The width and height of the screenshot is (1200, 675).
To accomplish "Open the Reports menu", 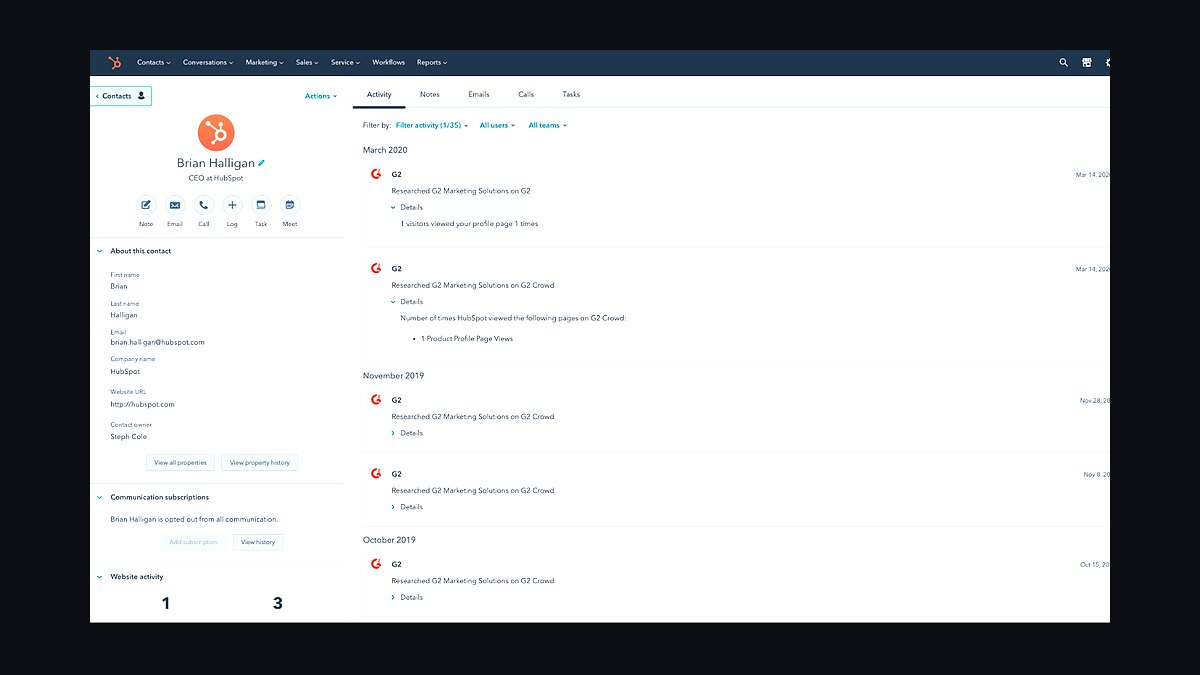I will tap(432, 62).
